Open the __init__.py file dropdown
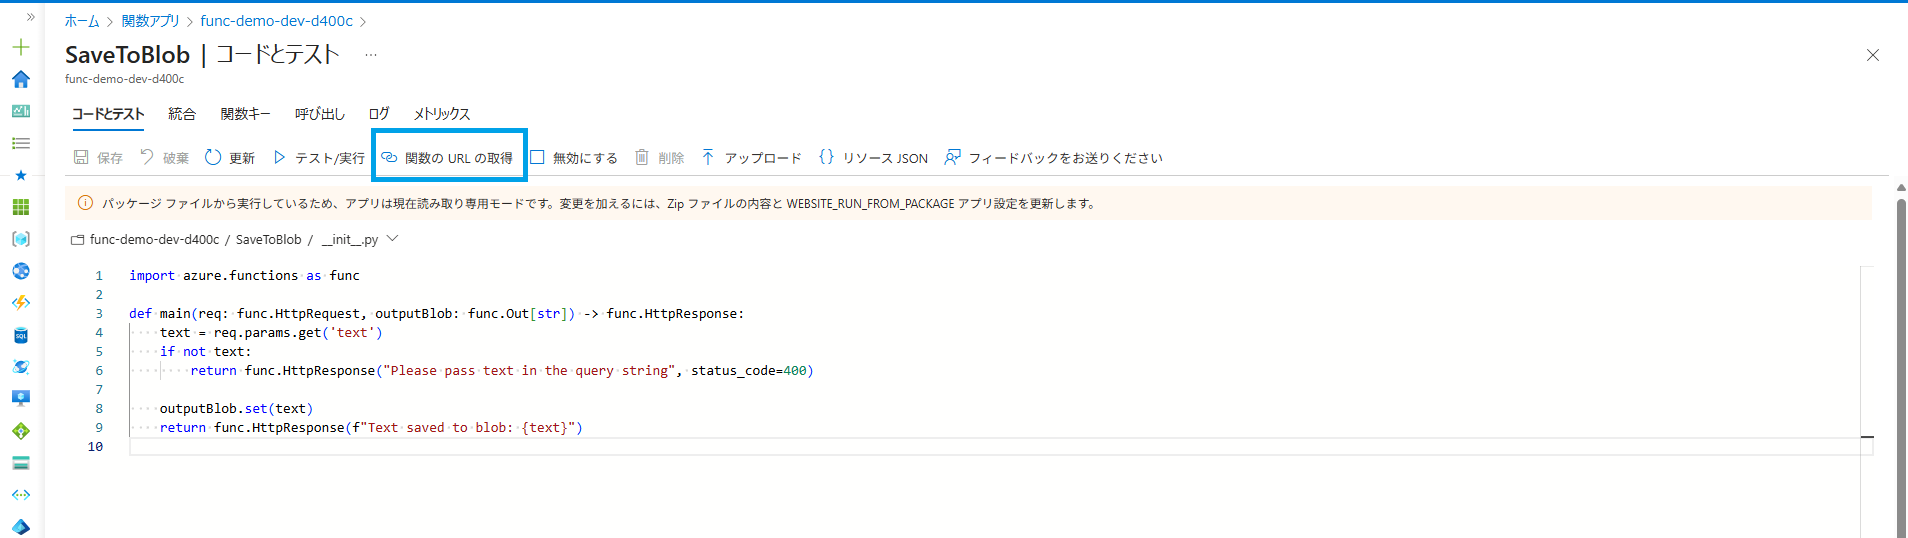The image size is (1908, 538). click(x=392, y=239)
